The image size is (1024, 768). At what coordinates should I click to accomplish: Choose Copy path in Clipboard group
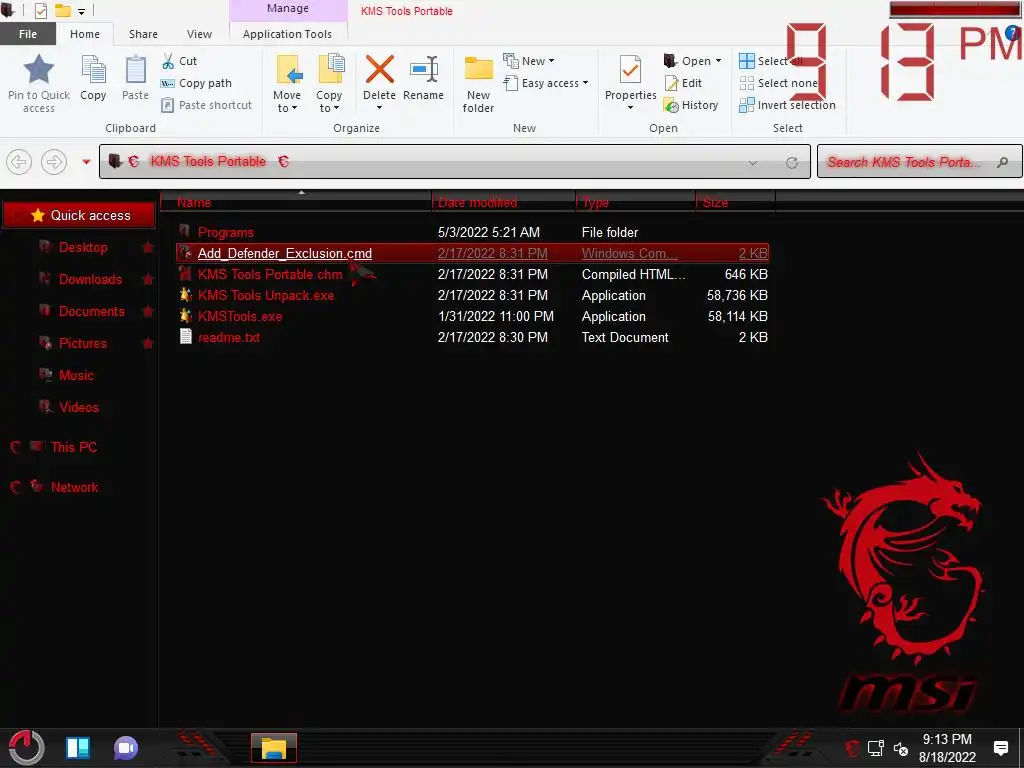(196, 83)
